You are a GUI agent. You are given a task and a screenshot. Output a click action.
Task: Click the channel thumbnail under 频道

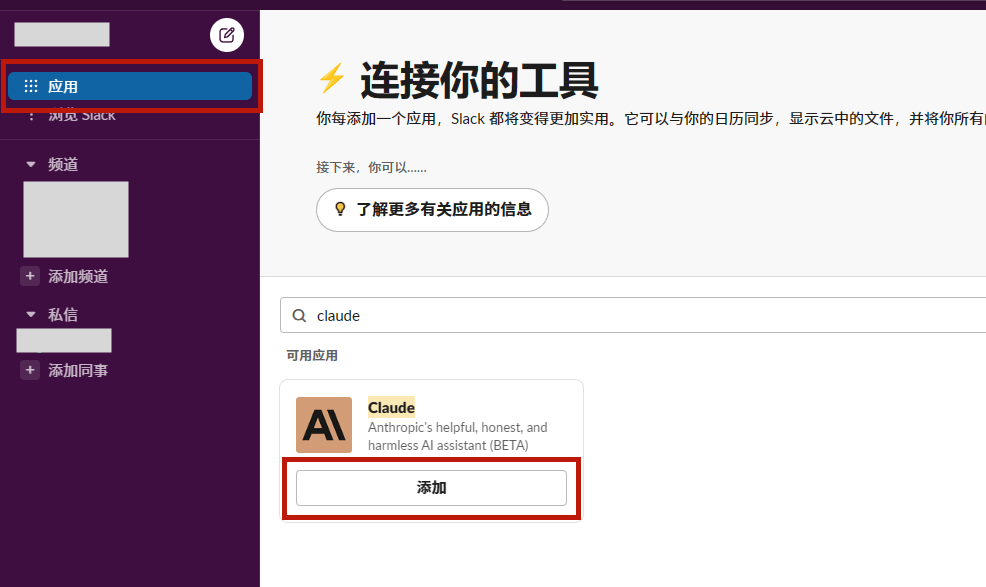point(75,219)
